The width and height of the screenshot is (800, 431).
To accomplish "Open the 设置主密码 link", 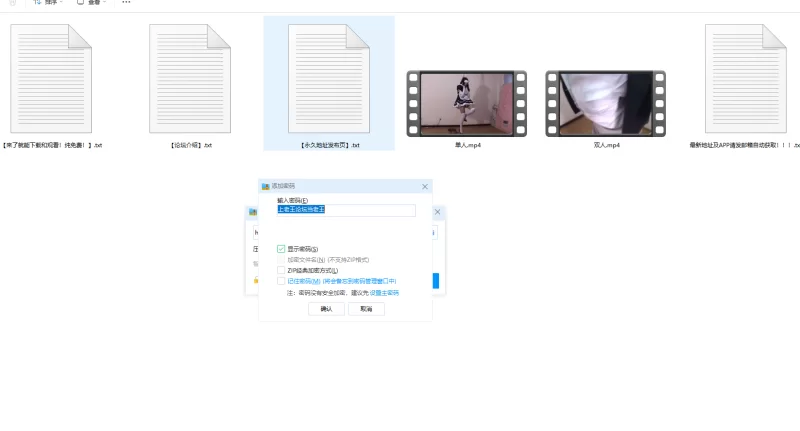I will [384, 293].
